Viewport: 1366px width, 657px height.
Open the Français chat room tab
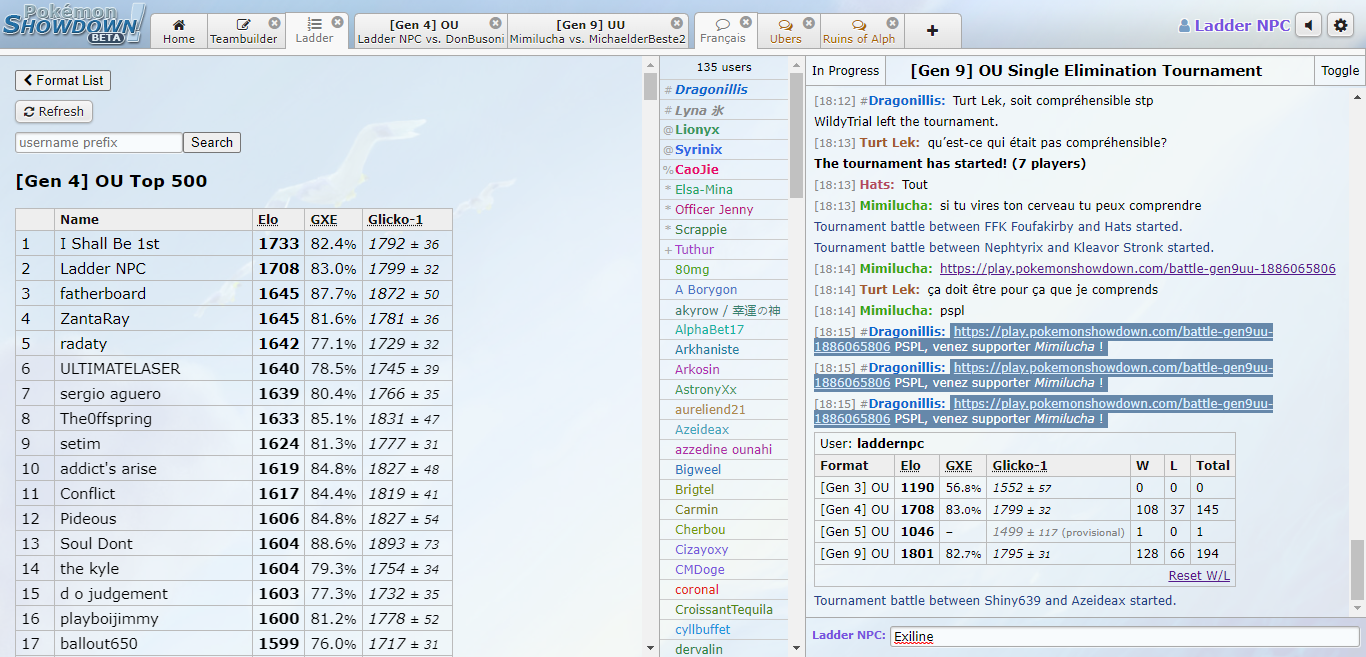[723, 31]
